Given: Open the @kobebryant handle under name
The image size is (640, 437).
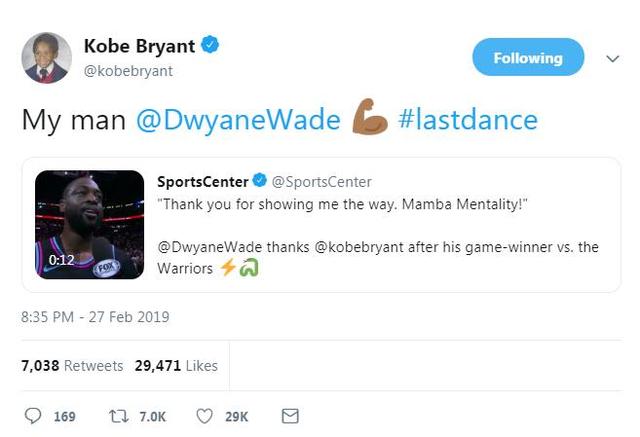Looking at the screenshot, I should (x=128, y=71).
